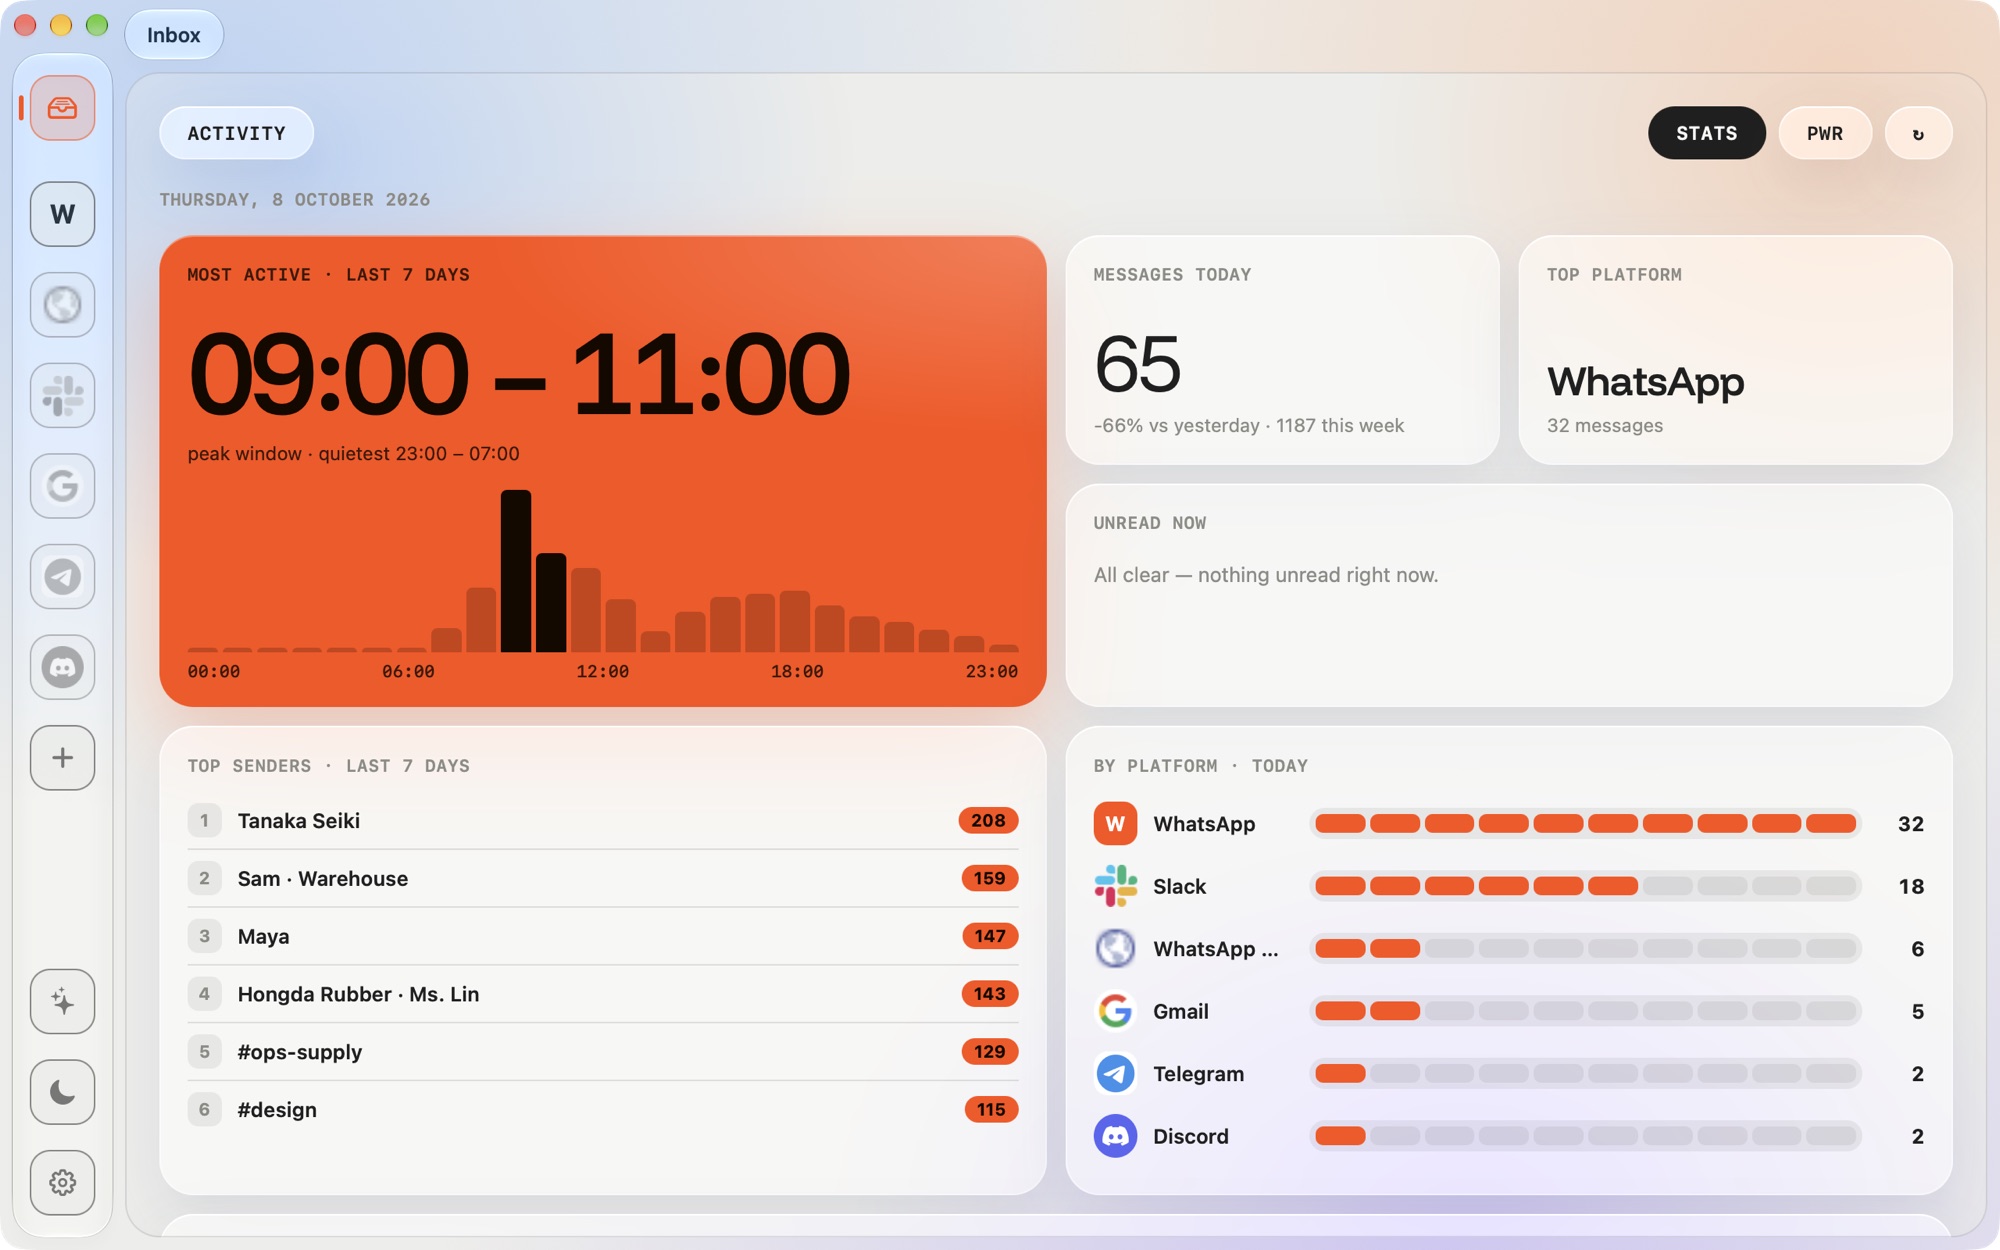Click WhatsApp icon in By Platform list

(x=1115, y=824)
